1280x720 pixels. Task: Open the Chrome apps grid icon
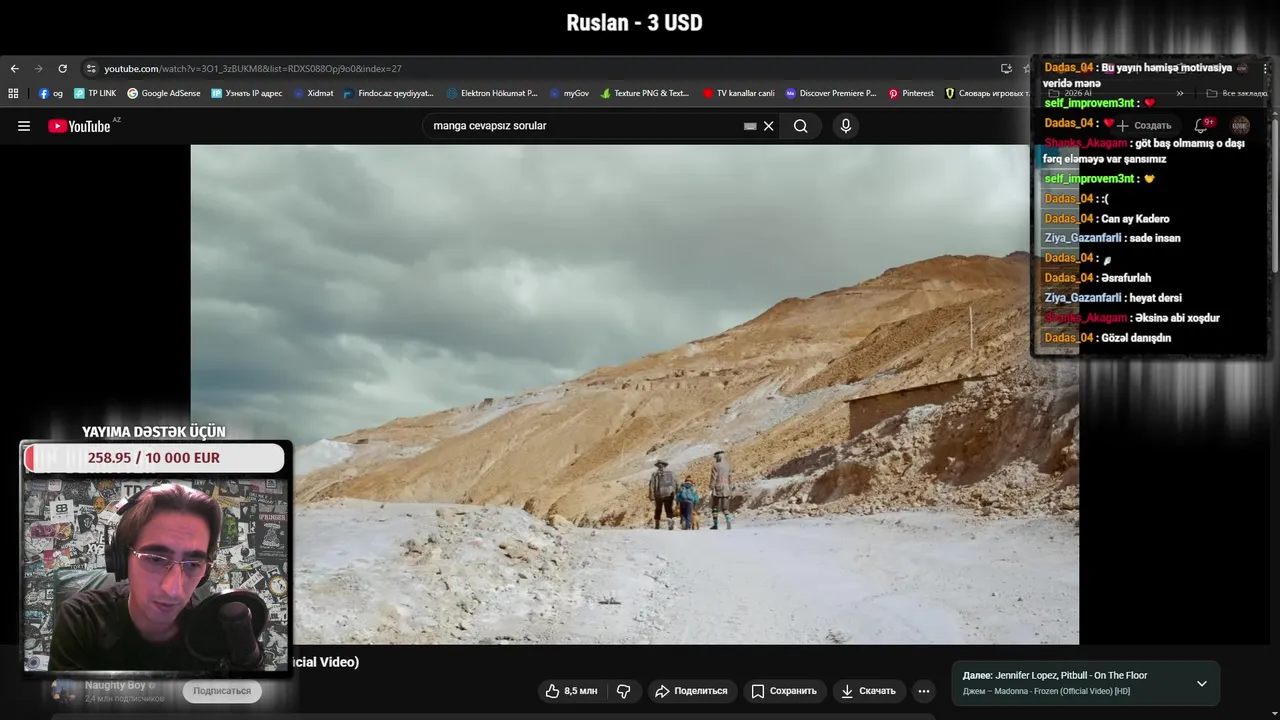(13, 93)
